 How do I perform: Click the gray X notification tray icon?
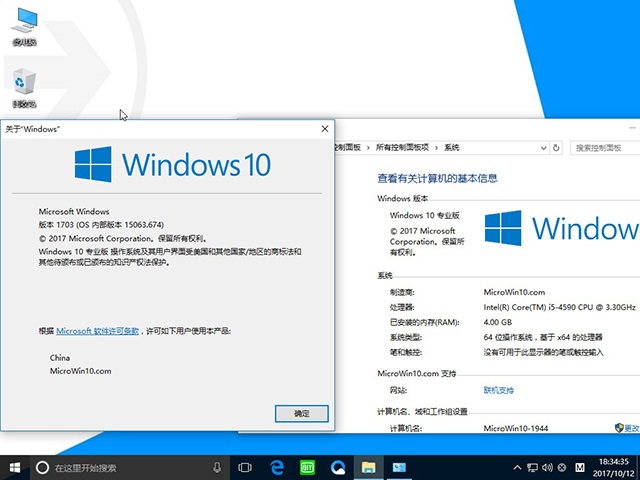click(562, 467)
